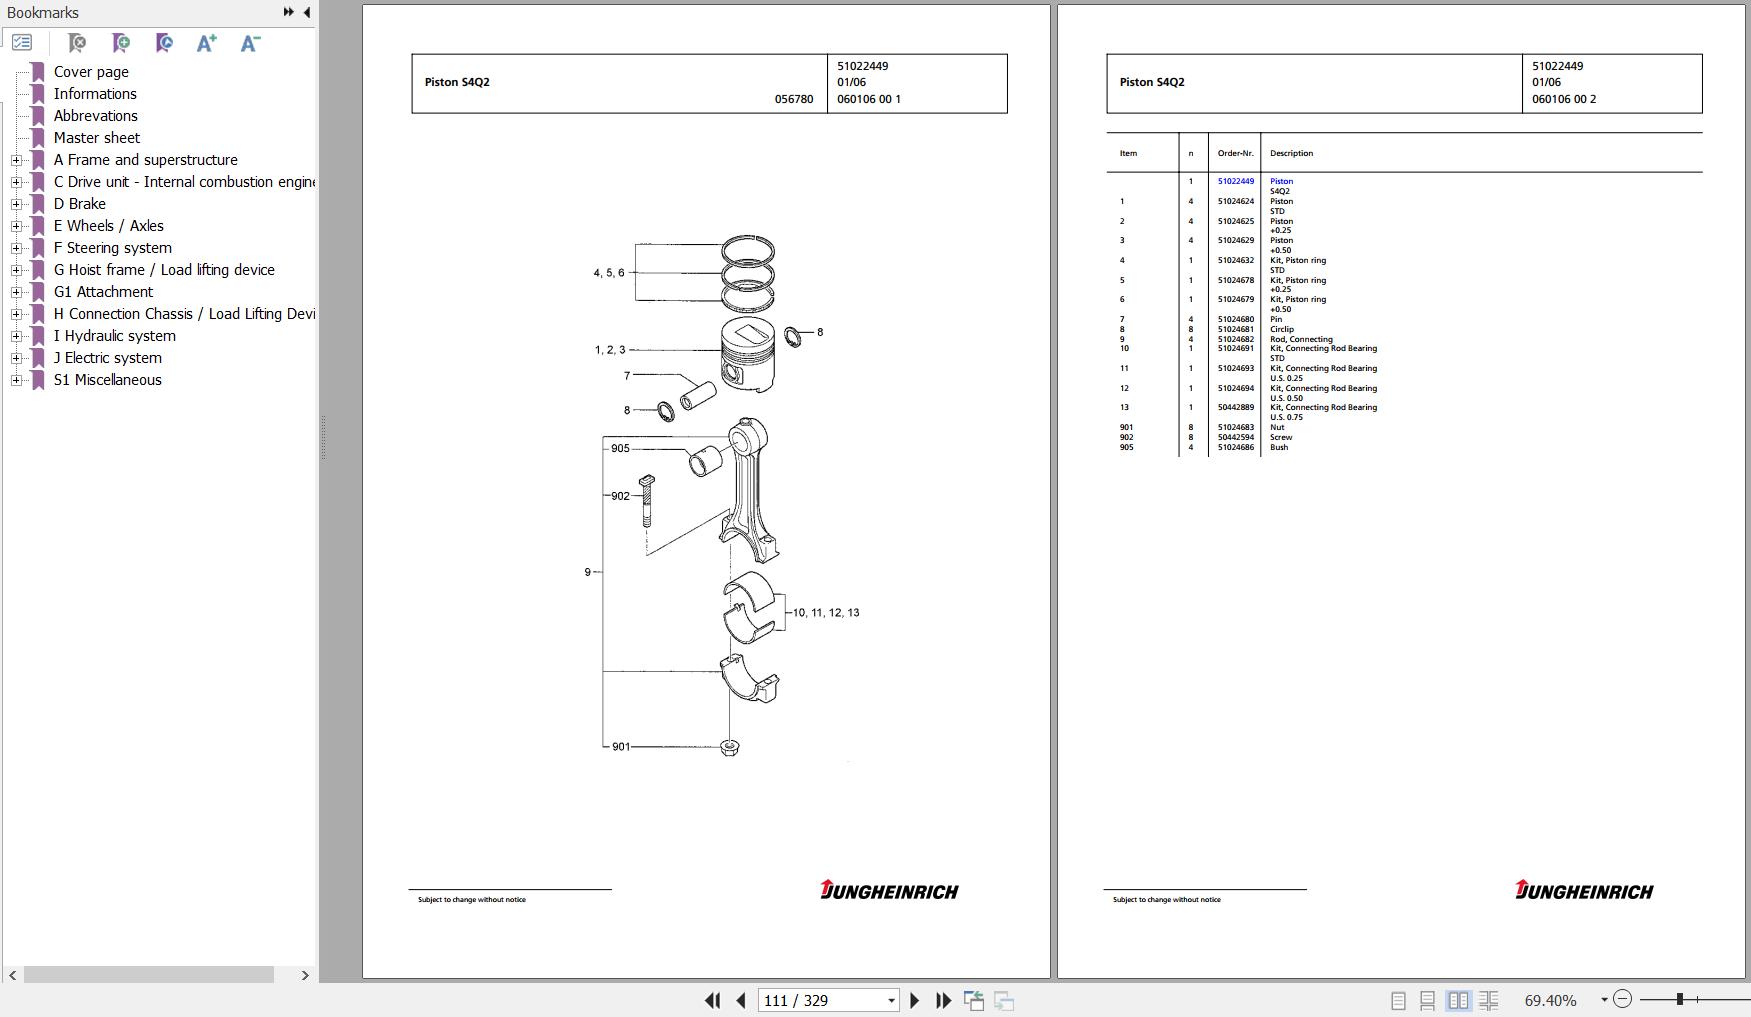Click the blue order number 51022449 link
This screenshot has height=1017, width=1751.
1235,181
